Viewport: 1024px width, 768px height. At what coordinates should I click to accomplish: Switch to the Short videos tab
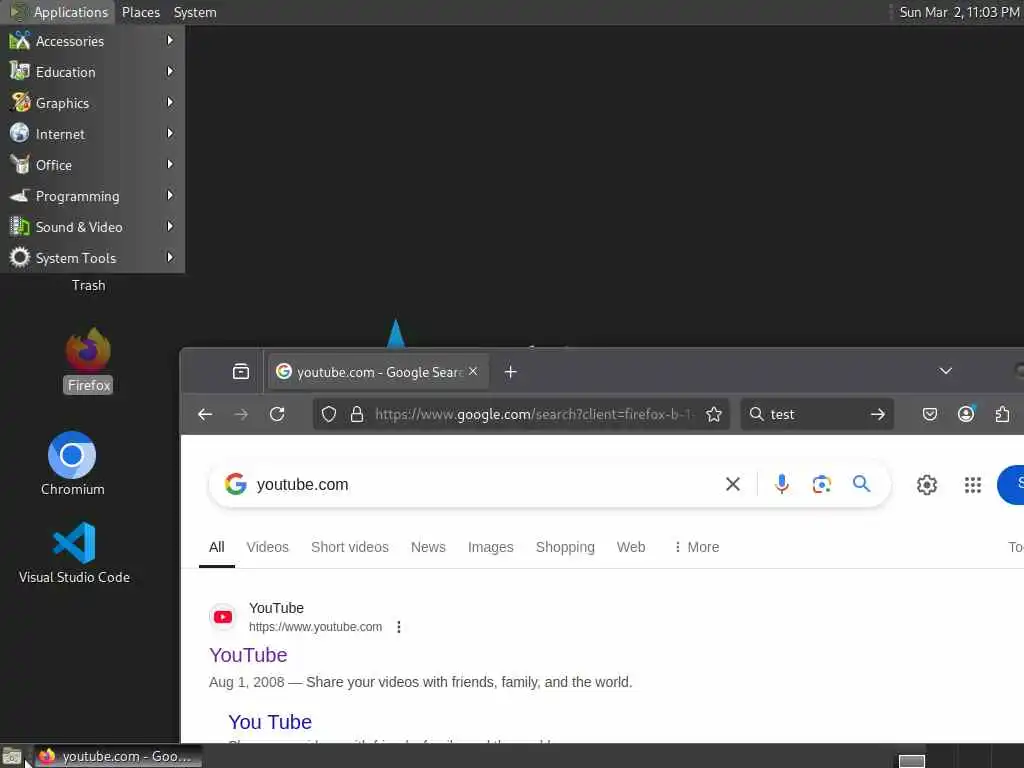tap(349, 547)
